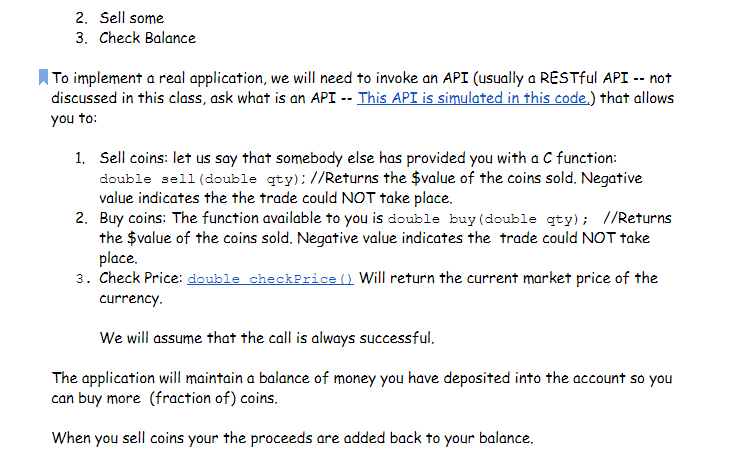Click paragraph starting "The application will maintain"

[361, 378]
